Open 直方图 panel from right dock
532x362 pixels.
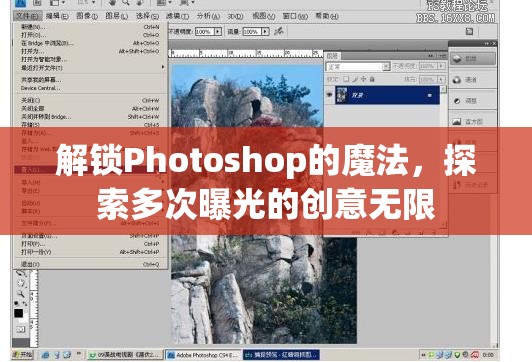click(x=473, y=121)
